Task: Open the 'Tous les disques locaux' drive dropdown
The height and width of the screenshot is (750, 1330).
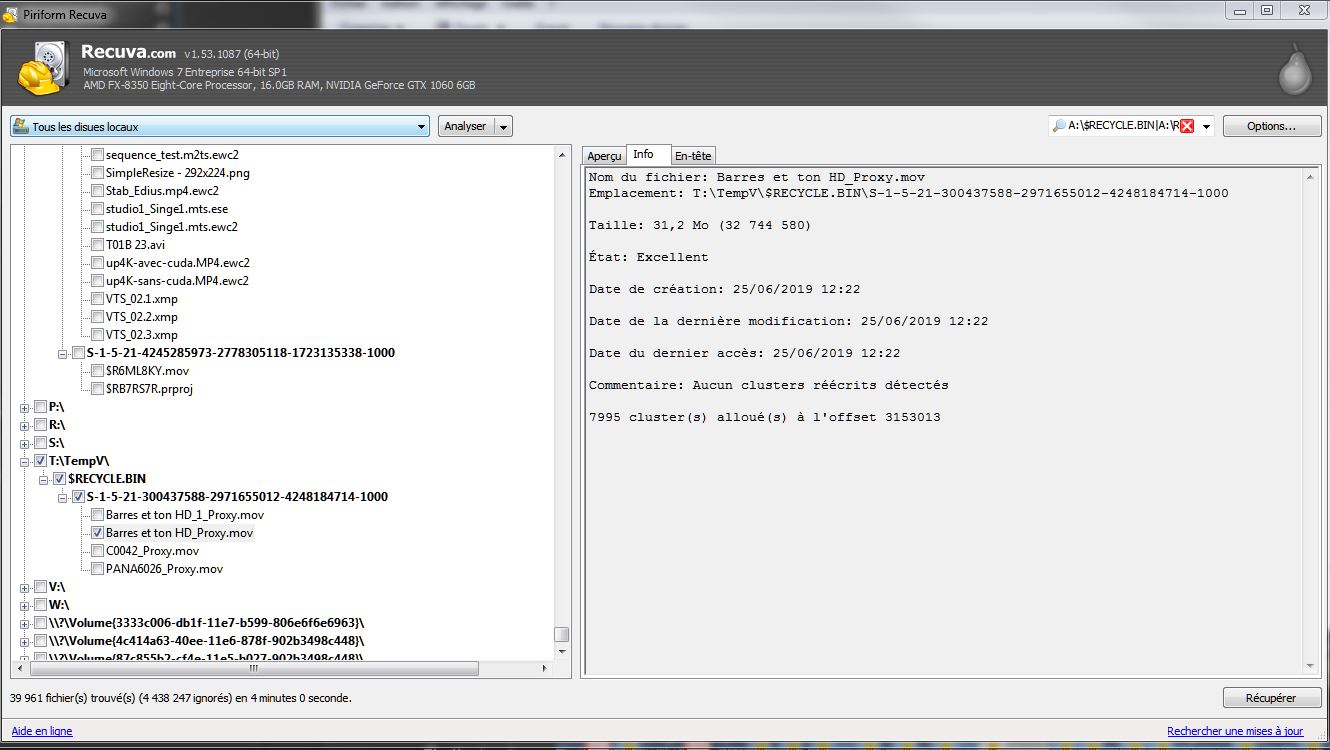Action: click(x=220, y=127)
